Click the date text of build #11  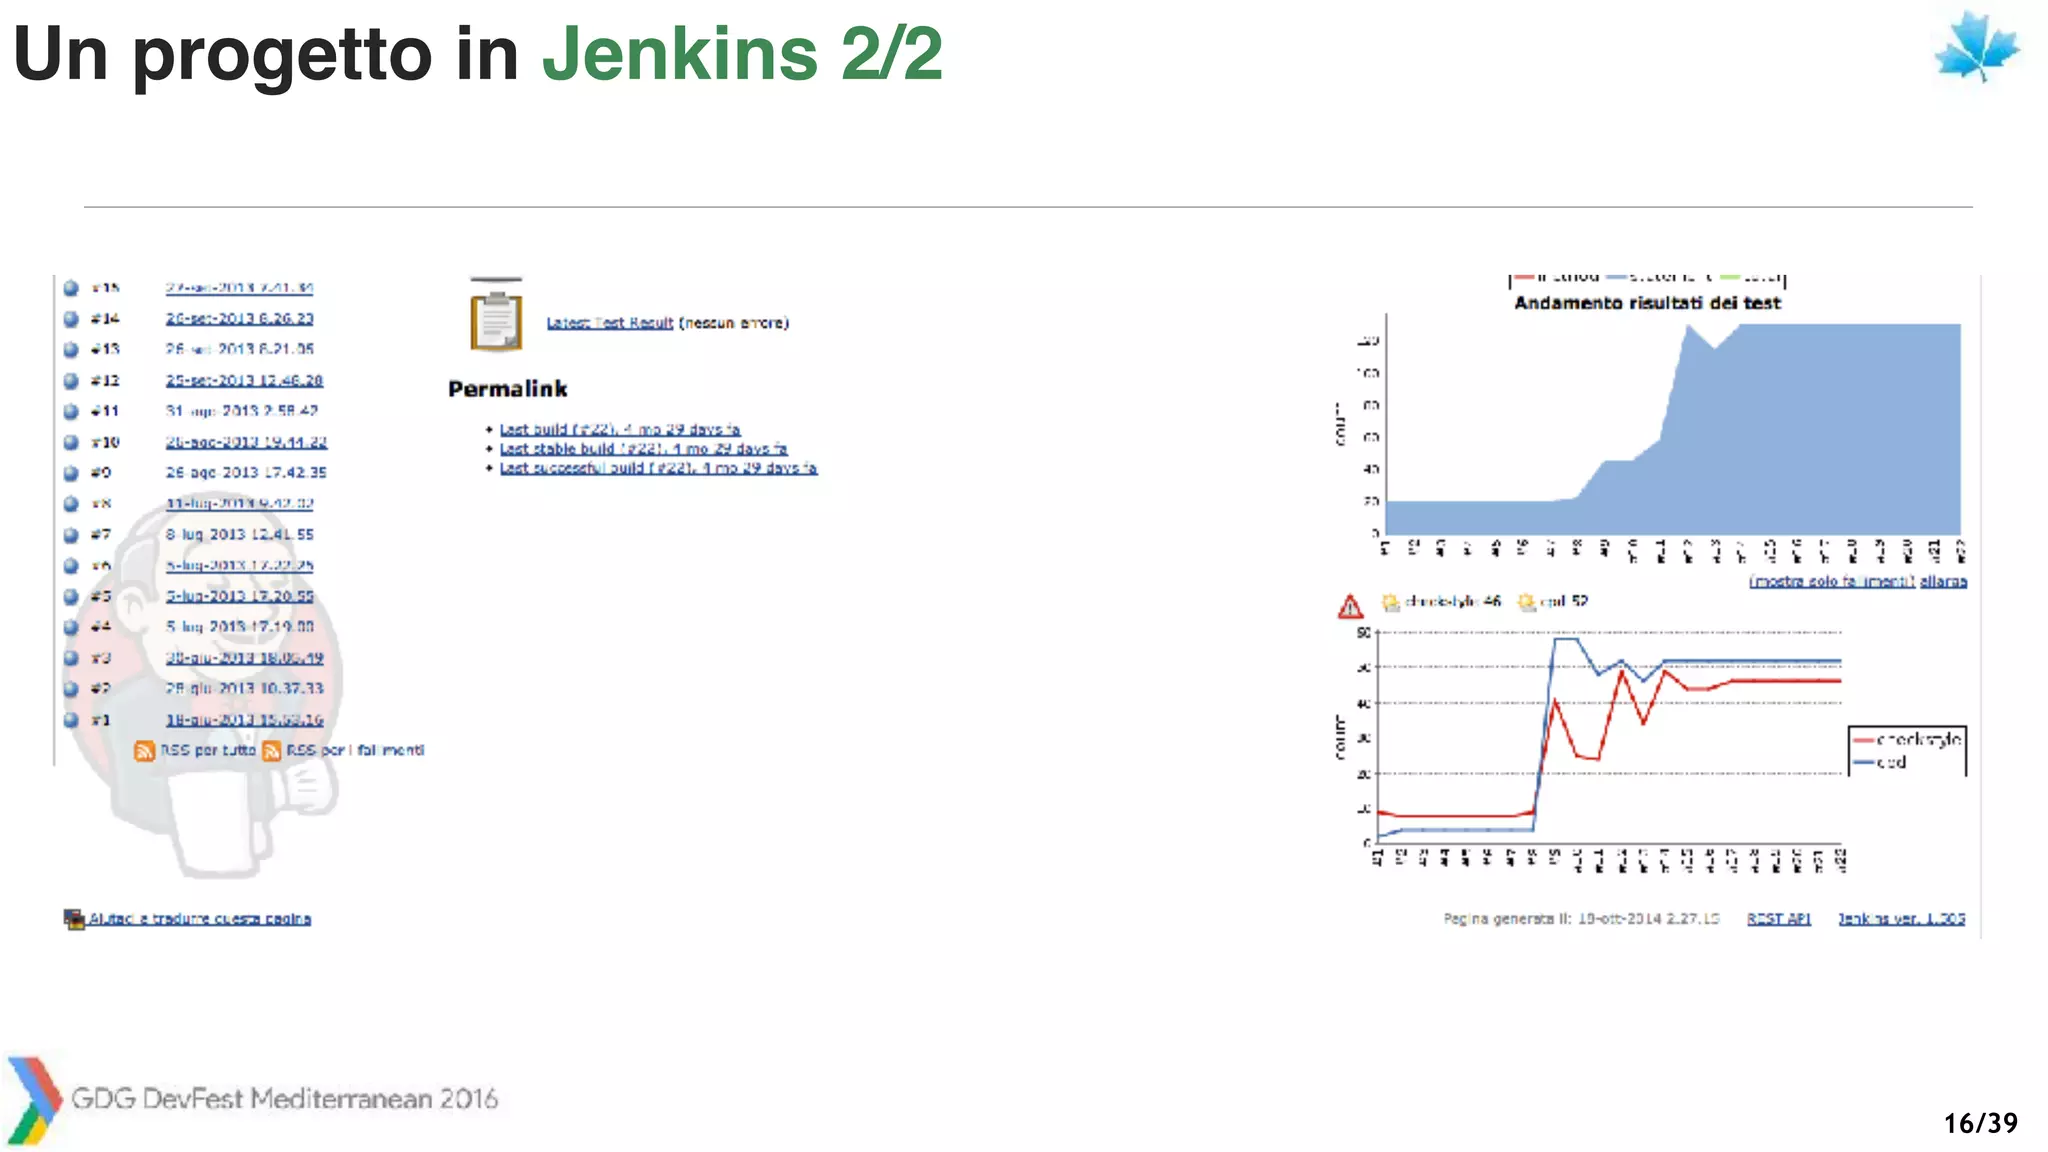click(242, 411)
